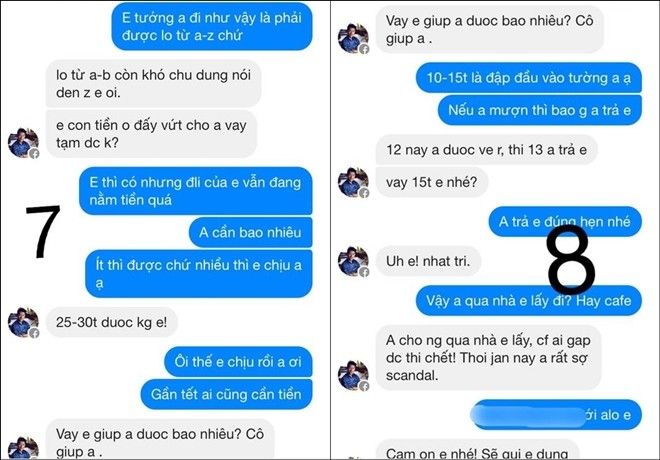Tap avatar beside "vay 15t e nhé?"
The image size is (660, 460).
[x=353, y=182]
